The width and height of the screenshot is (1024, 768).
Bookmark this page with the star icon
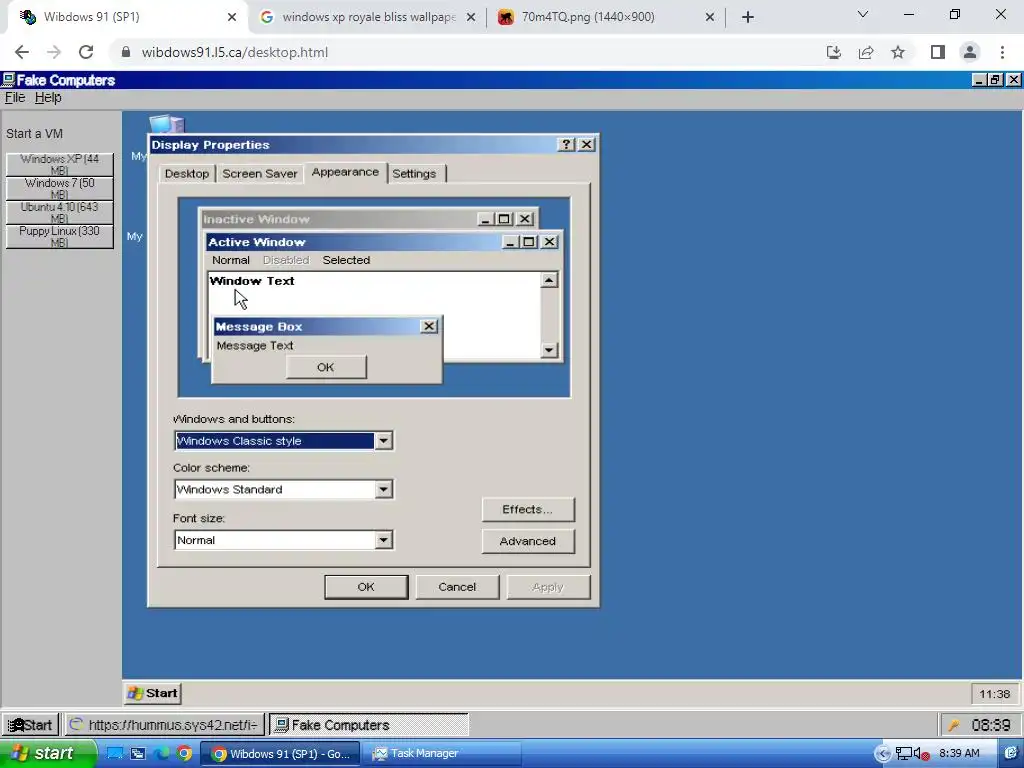898,52
